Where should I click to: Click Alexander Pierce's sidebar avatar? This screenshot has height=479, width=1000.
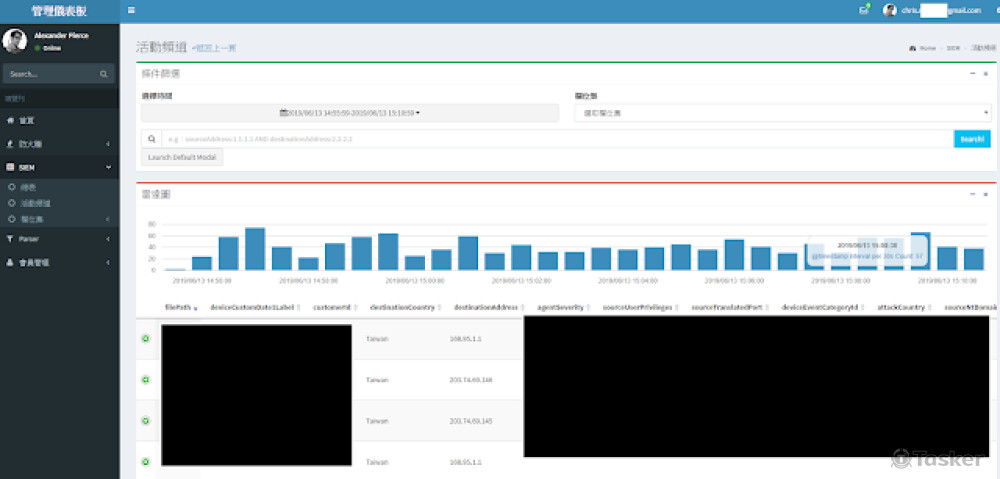tap(15, 40)
